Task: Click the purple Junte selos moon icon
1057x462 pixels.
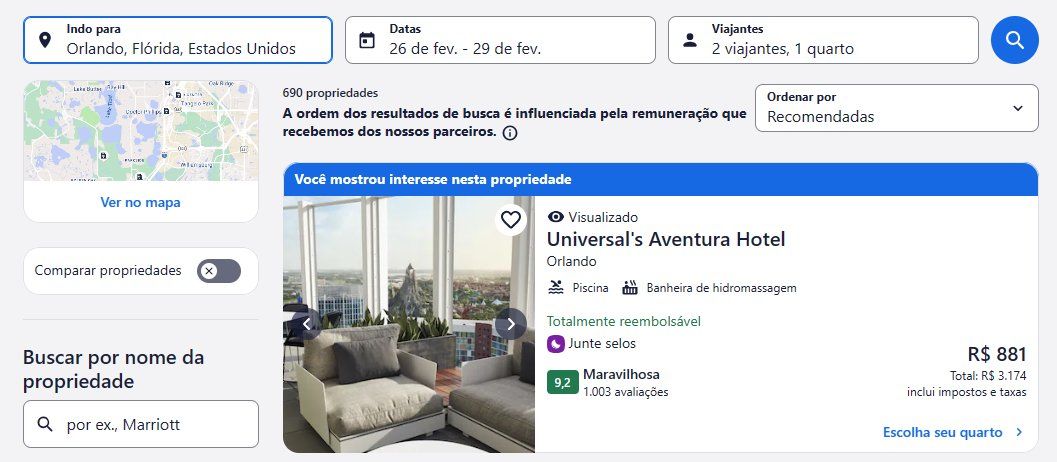Action: 555,344
